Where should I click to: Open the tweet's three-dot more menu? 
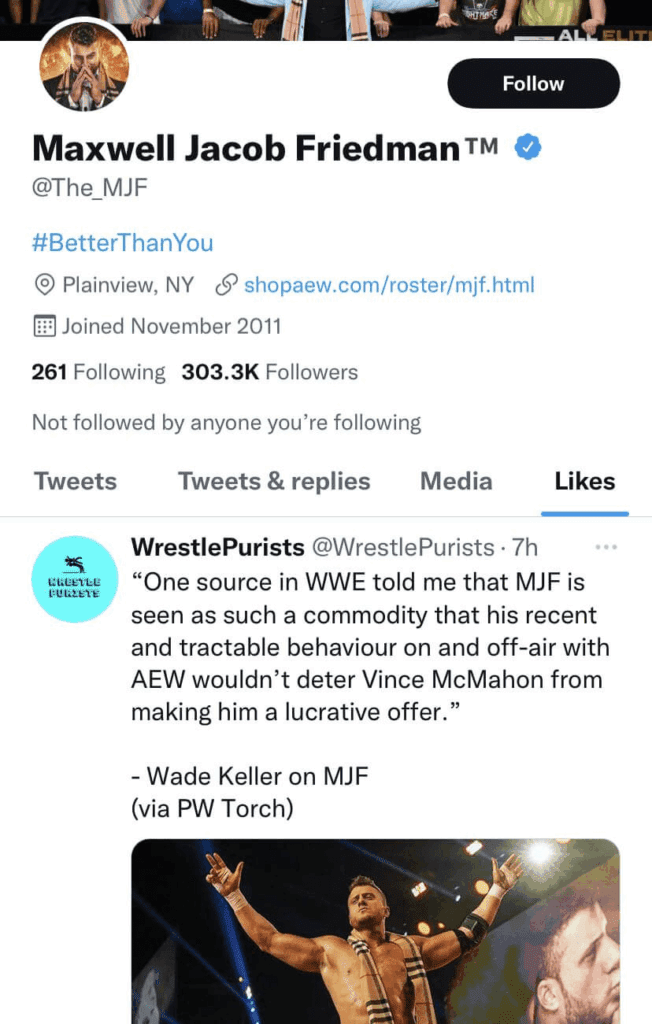606,547
